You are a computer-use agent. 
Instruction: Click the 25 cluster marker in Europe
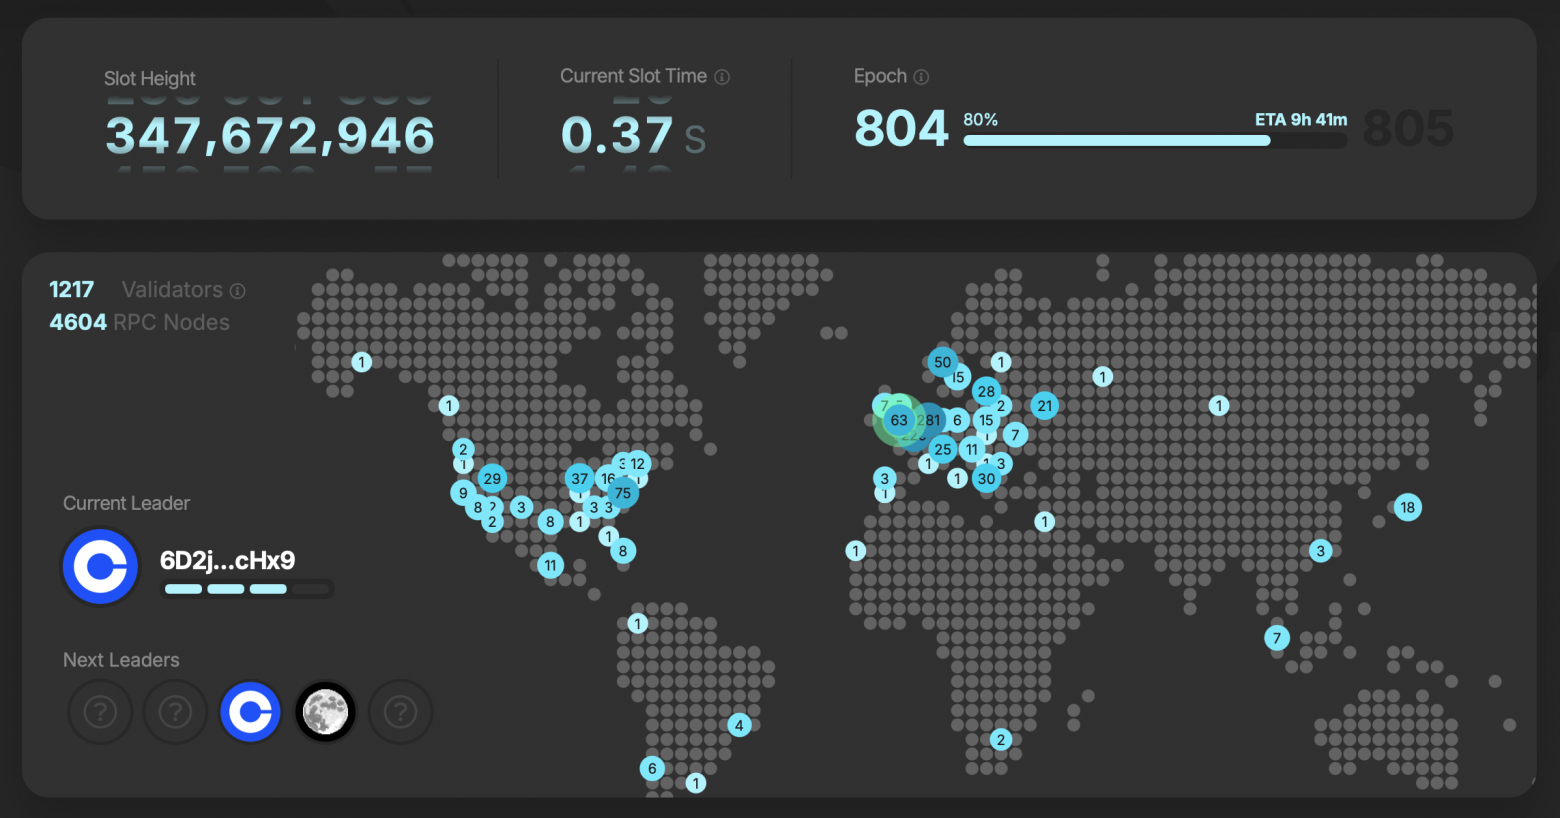(943, 449)
